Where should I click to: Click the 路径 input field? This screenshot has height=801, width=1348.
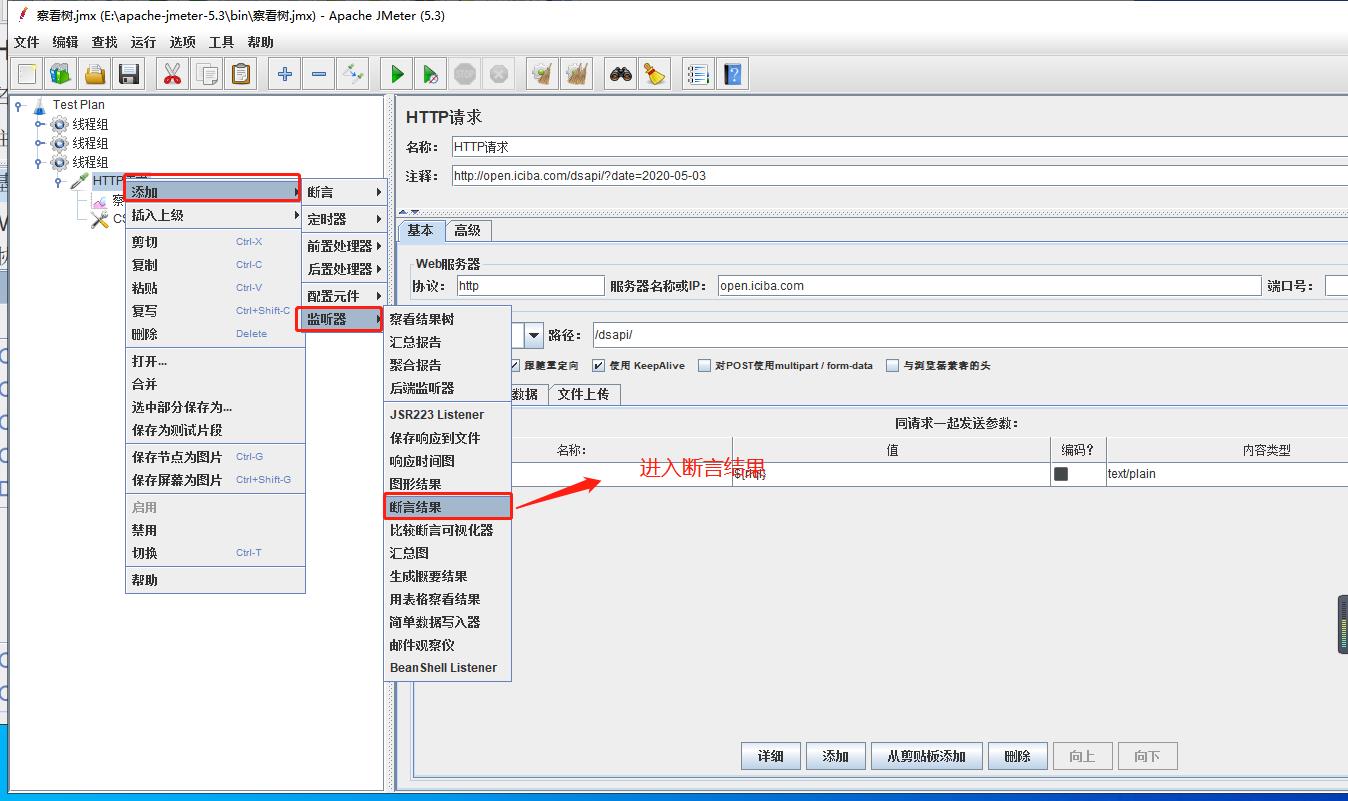(x=969, y=336)
